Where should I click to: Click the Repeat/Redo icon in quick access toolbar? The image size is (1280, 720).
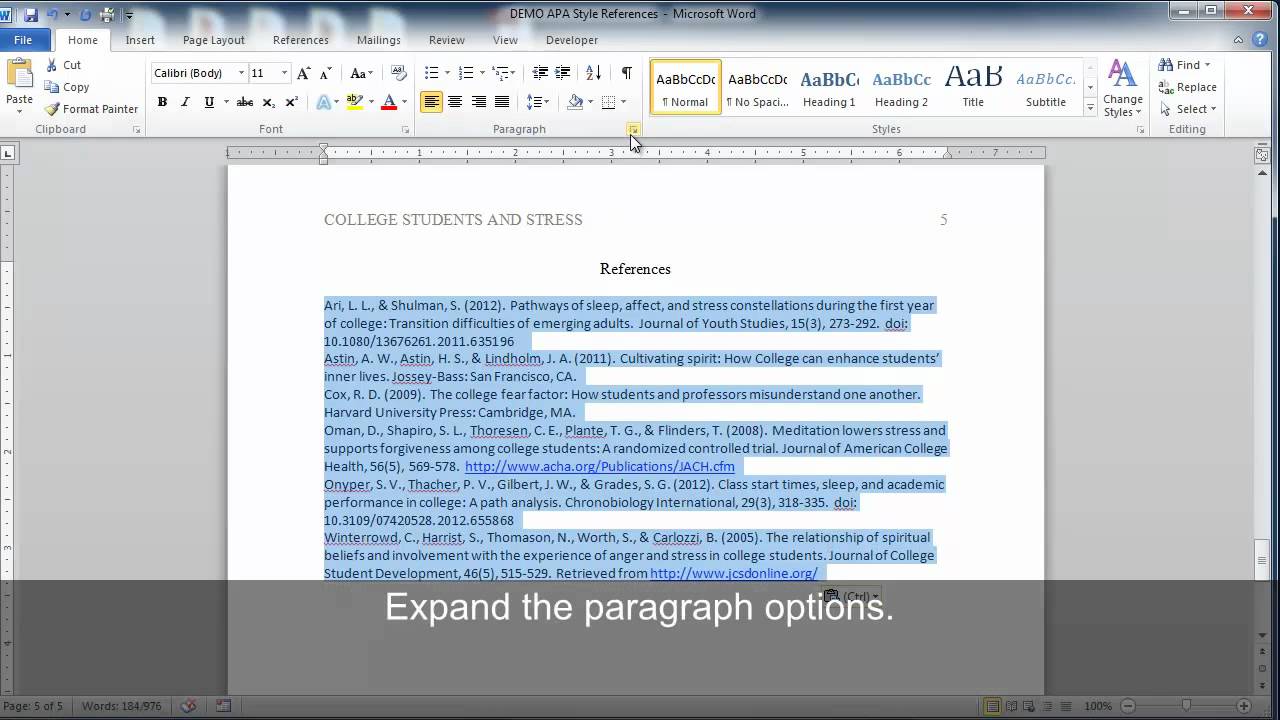[85, 15]
